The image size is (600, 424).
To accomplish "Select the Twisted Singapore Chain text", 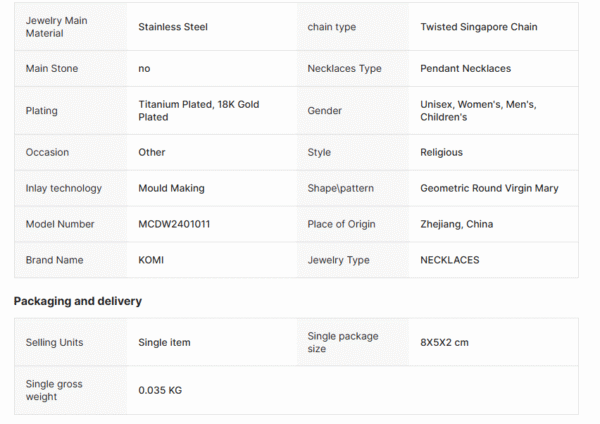I will (x=478, y=27).
